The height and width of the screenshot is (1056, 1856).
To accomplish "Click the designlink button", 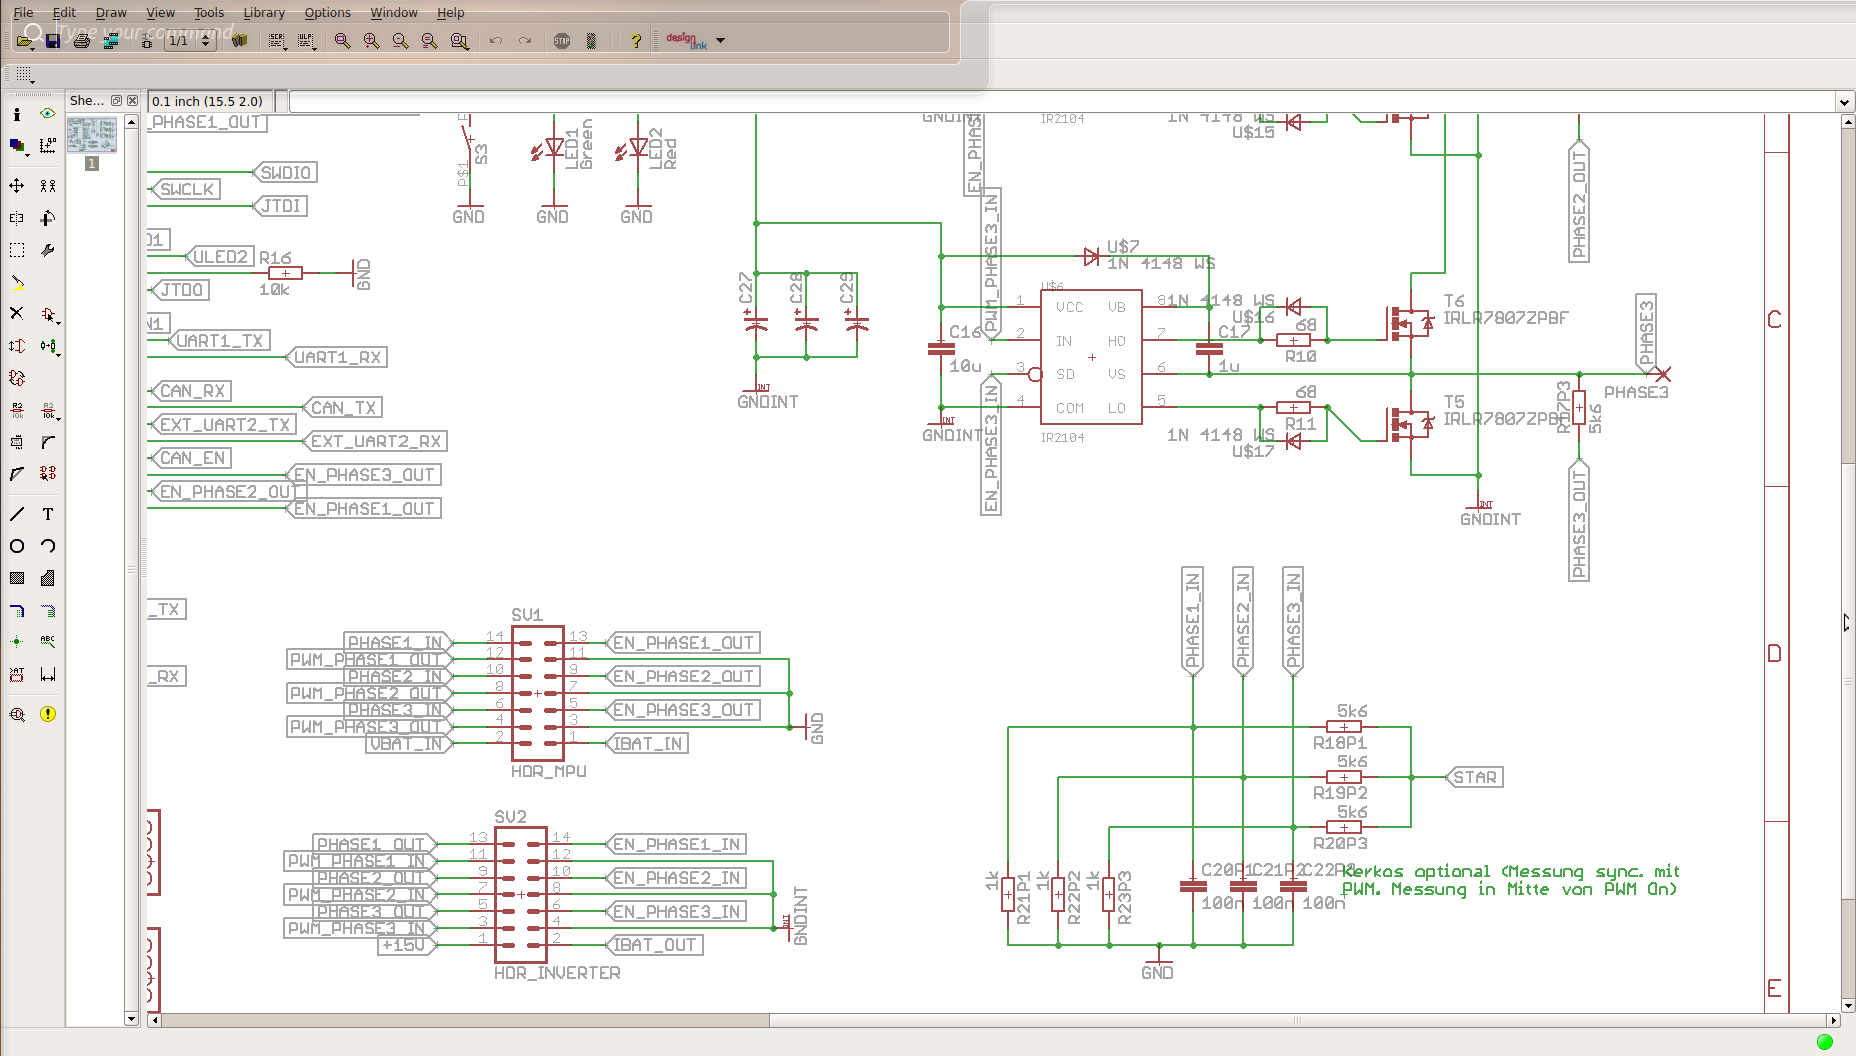I will tap(686, 41).
